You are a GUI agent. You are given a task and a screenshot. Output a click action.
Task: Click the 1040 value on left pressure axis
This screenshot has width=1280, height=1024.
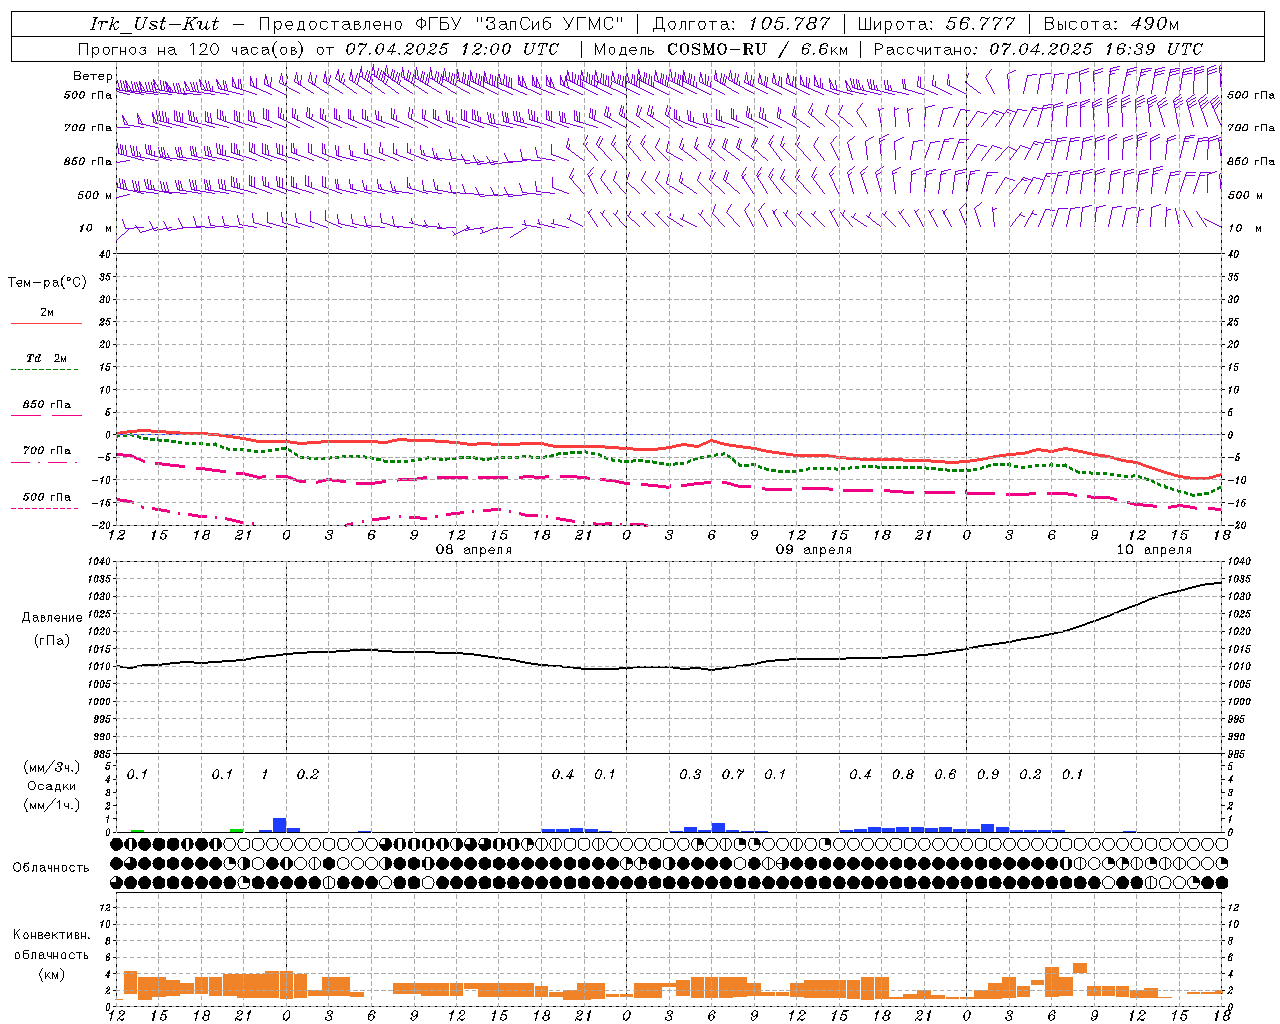(x=102, y=562)
